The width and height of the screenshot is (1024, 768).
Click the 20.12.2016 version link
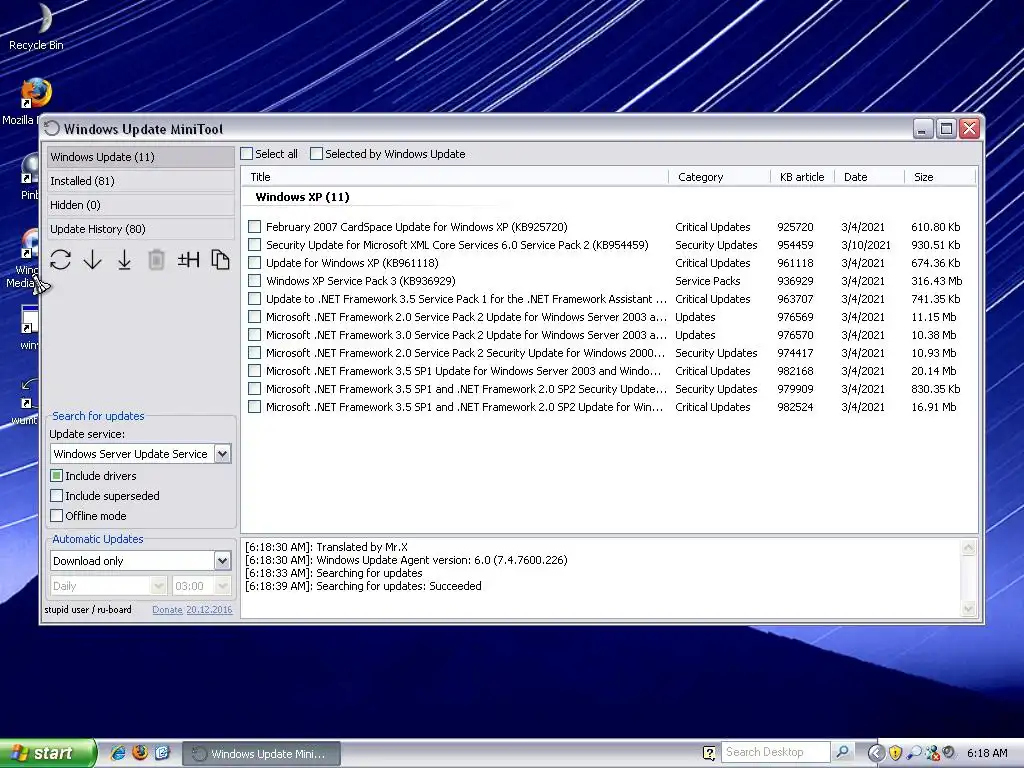(209, 609)
